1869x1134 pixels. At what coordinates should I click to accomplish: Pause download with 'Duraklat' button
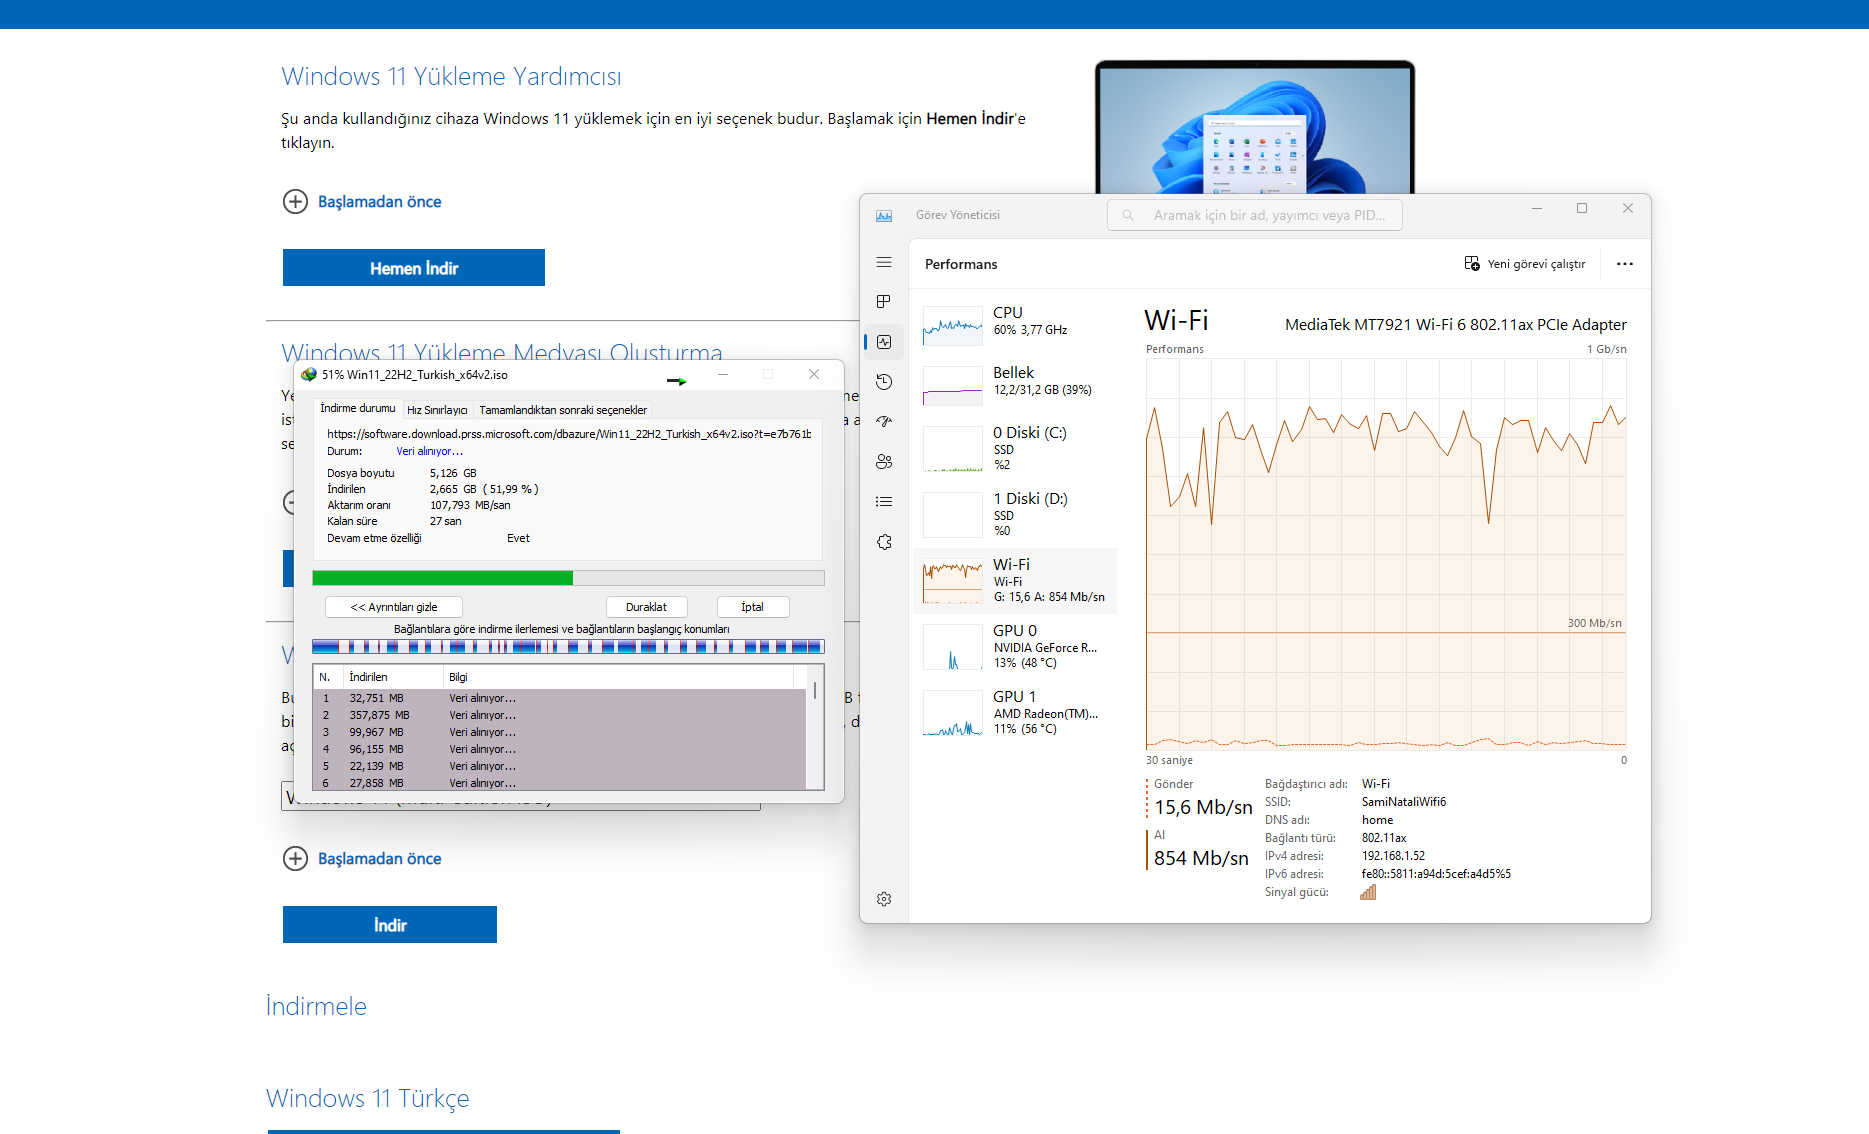646,607
